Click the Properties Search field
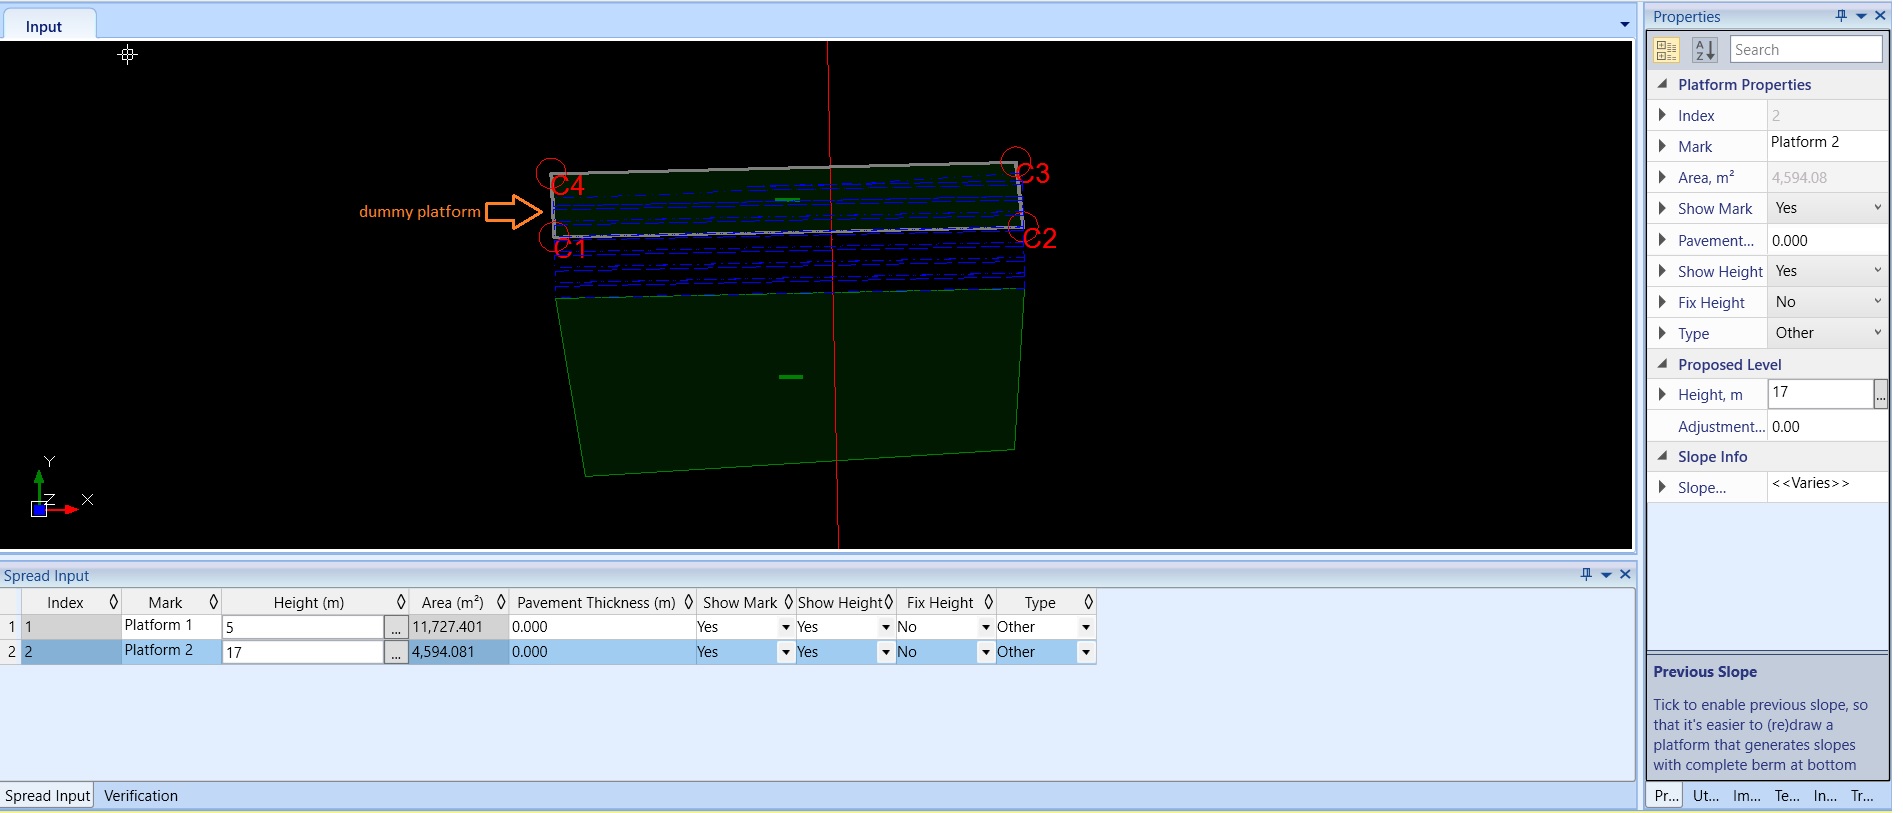 click(x=1806, y=50)
